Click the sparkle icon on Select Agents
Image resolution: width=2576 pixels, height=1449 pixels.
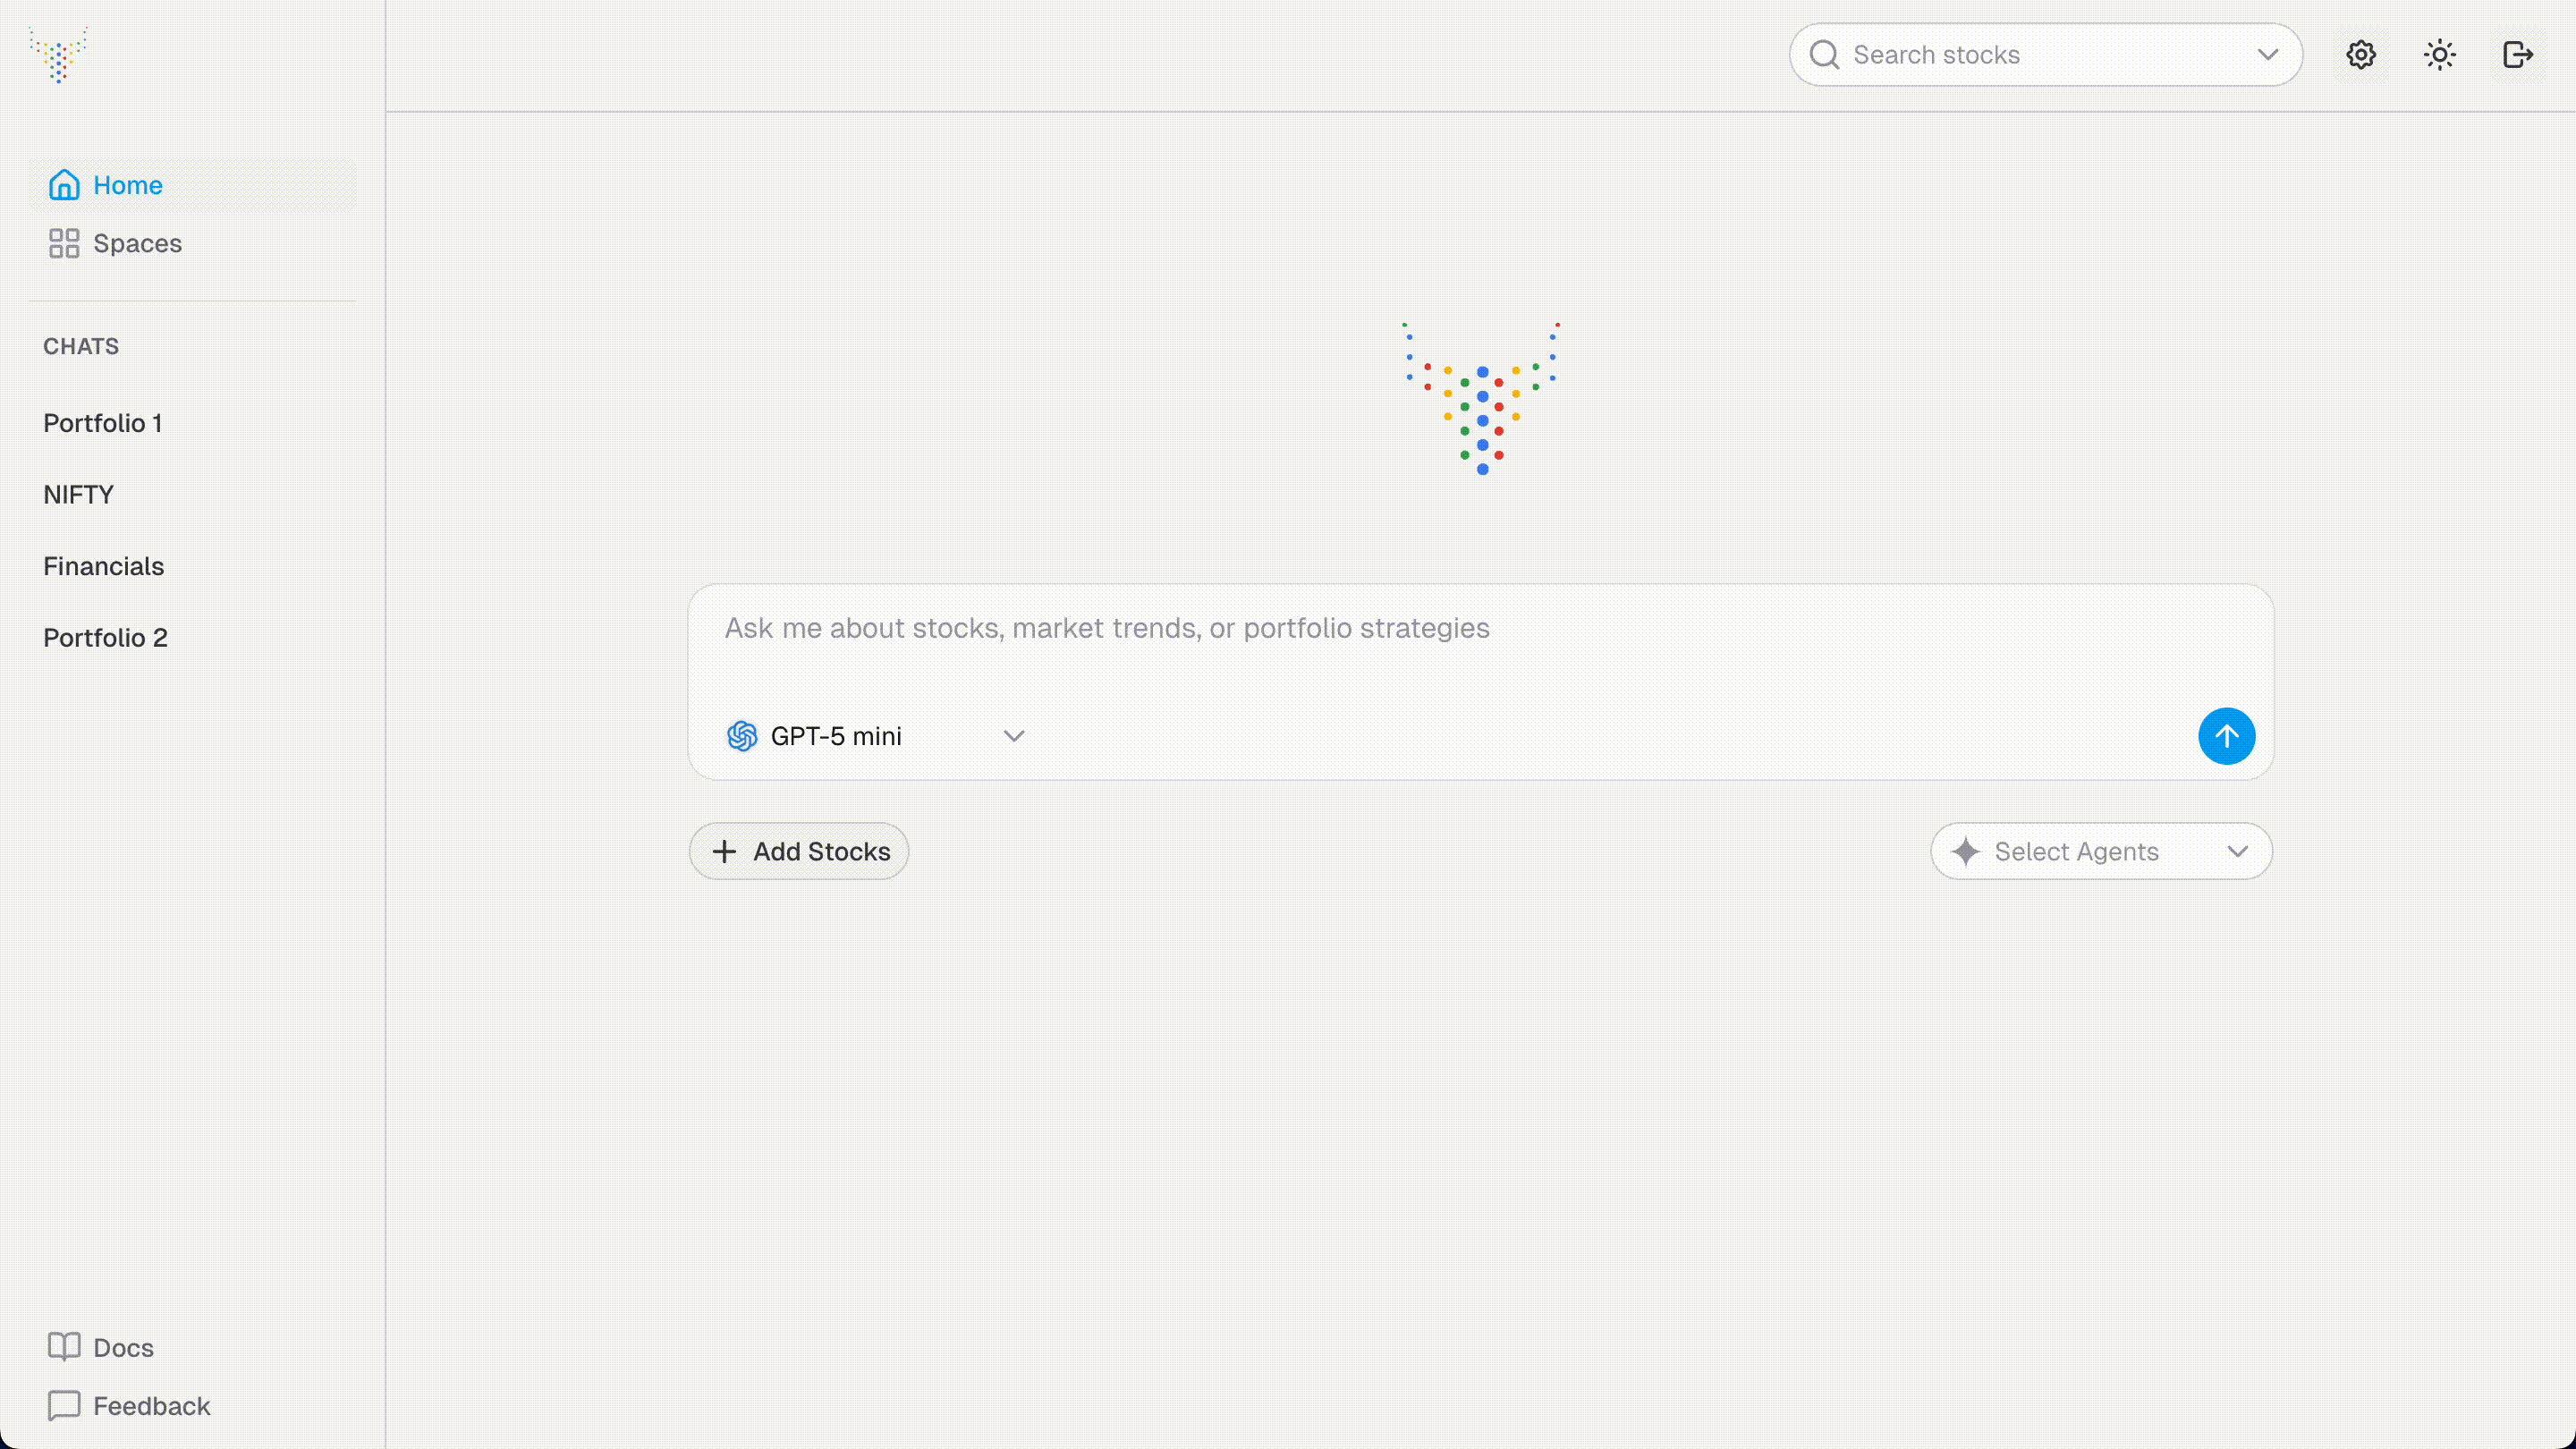pos(1966,851)
